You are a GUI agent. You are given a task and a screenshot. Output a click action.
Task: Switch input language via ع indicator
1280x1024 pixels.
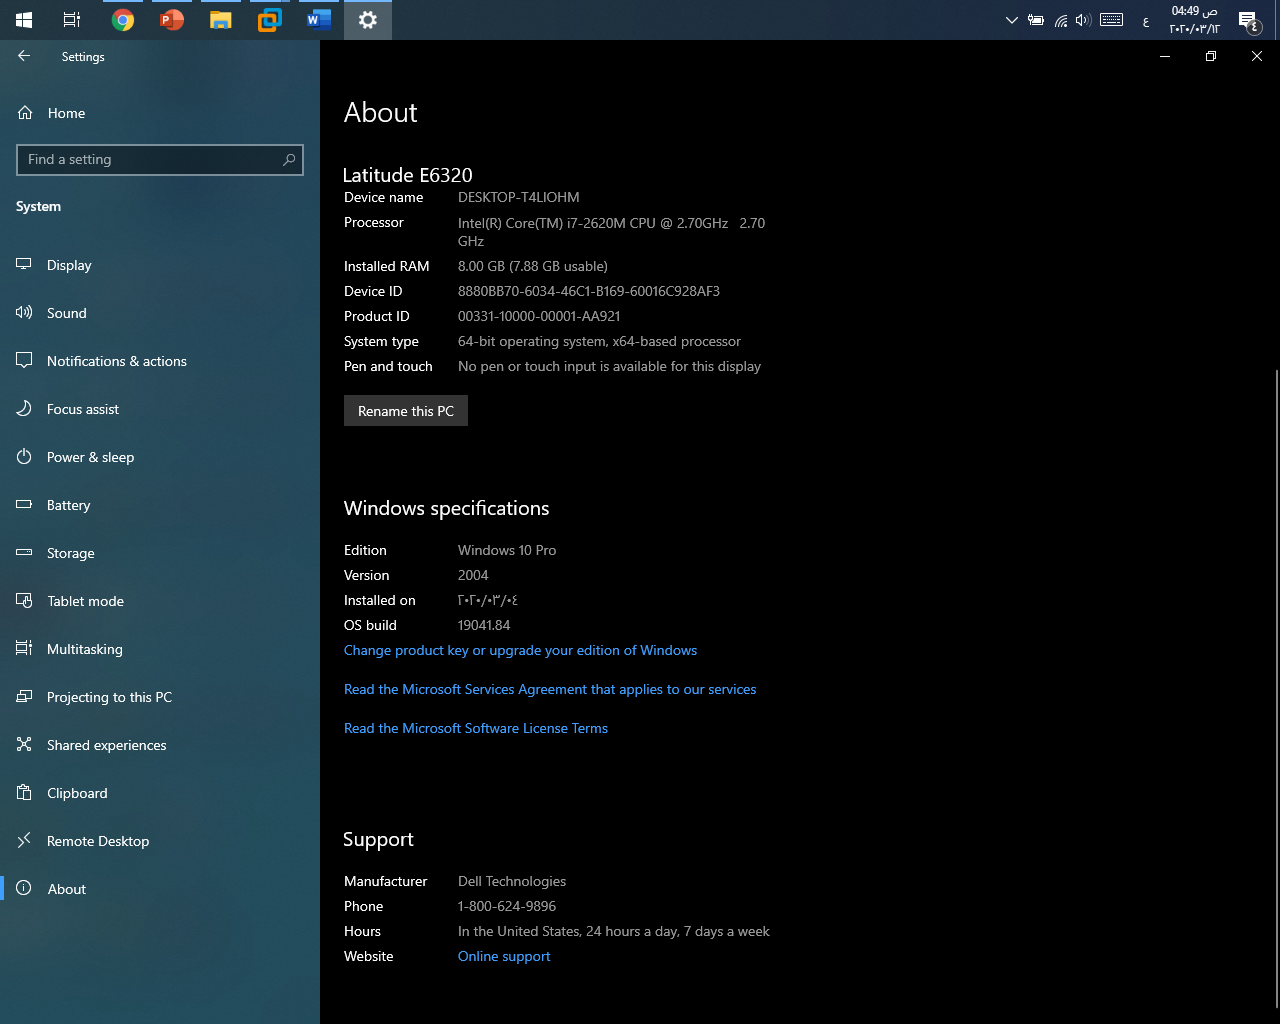(x=1146, y=20)
